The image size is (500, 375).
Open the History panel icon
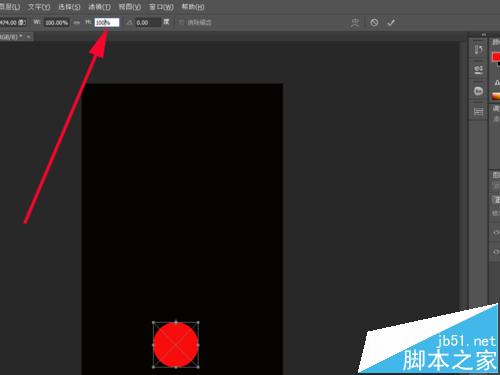tap(478, 50)
